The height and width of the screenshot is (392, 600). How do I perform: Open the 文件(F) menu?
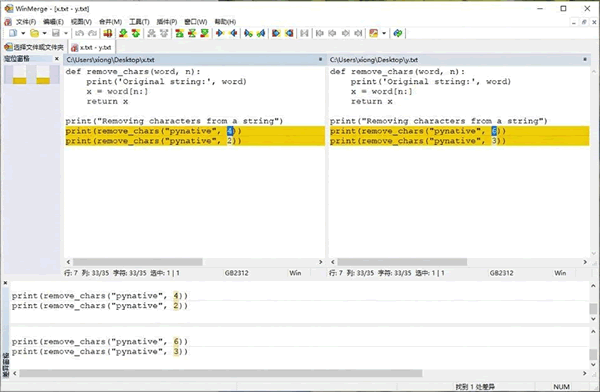[x=26, y=22]
